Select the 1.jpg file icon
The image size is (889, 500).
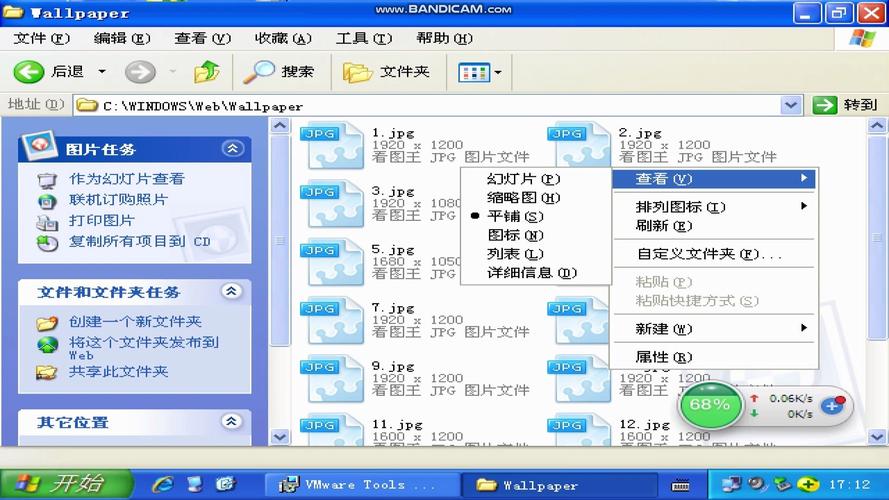(x=332, y=146)
